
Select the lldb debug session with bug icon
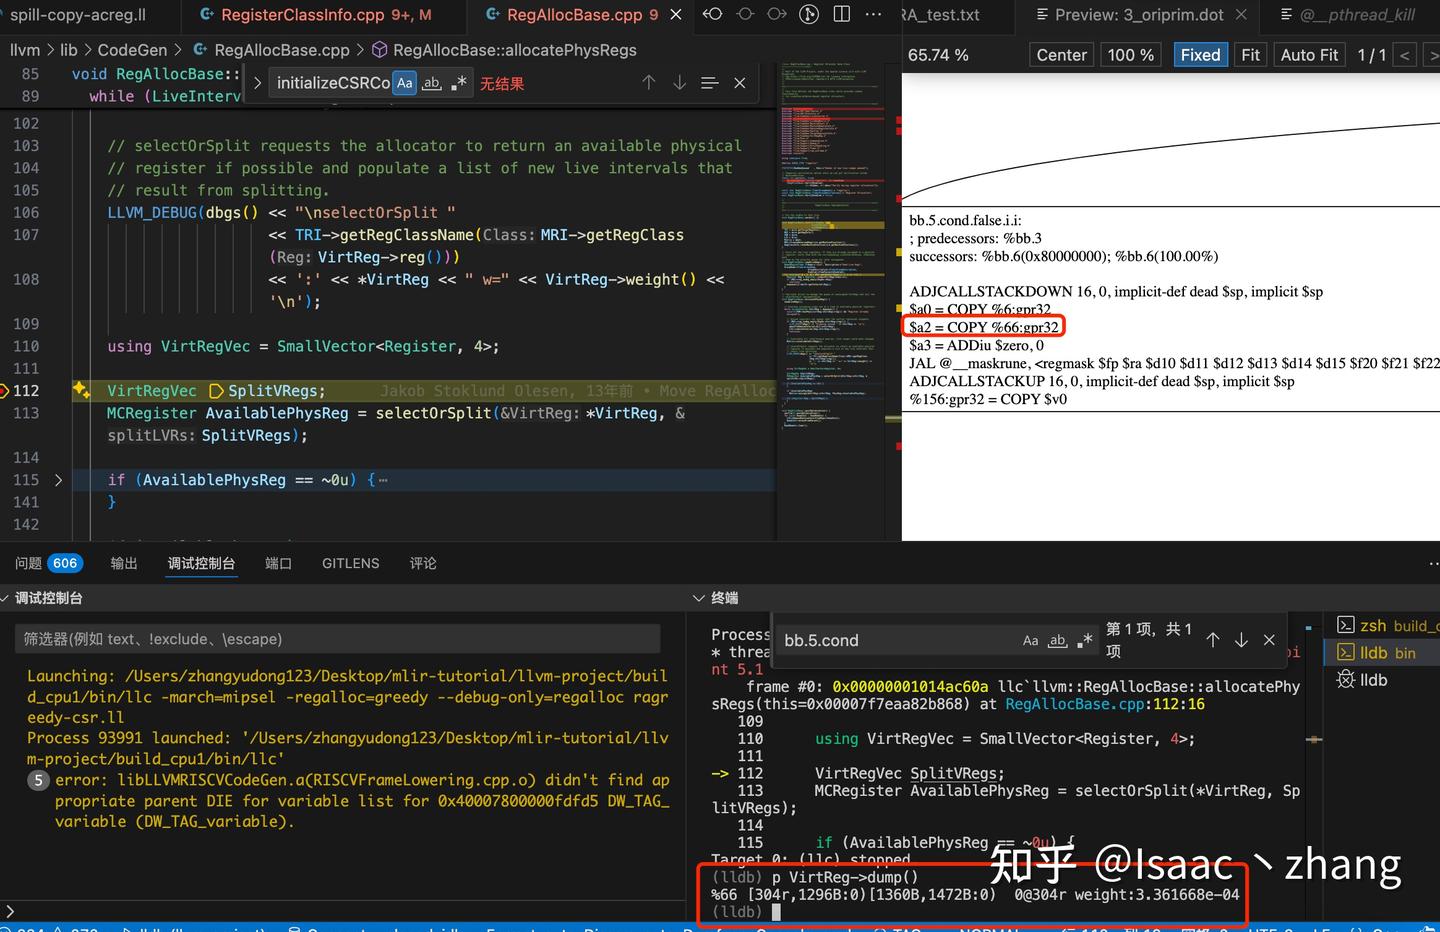point(1363,680)
